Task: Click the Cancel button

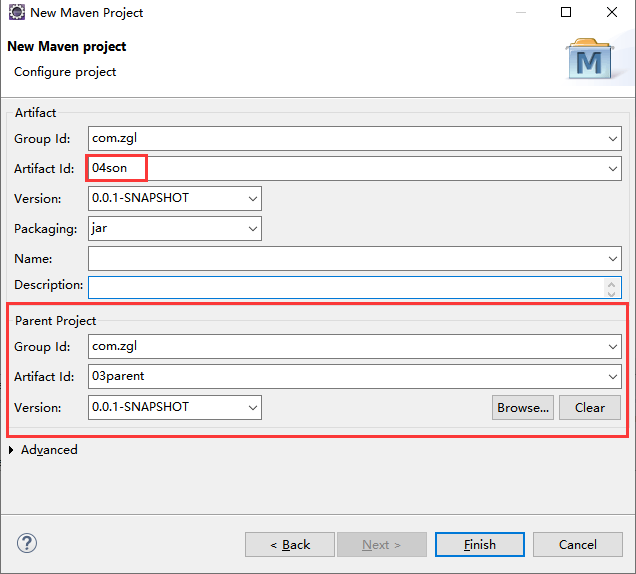Action: click(578, 544)
